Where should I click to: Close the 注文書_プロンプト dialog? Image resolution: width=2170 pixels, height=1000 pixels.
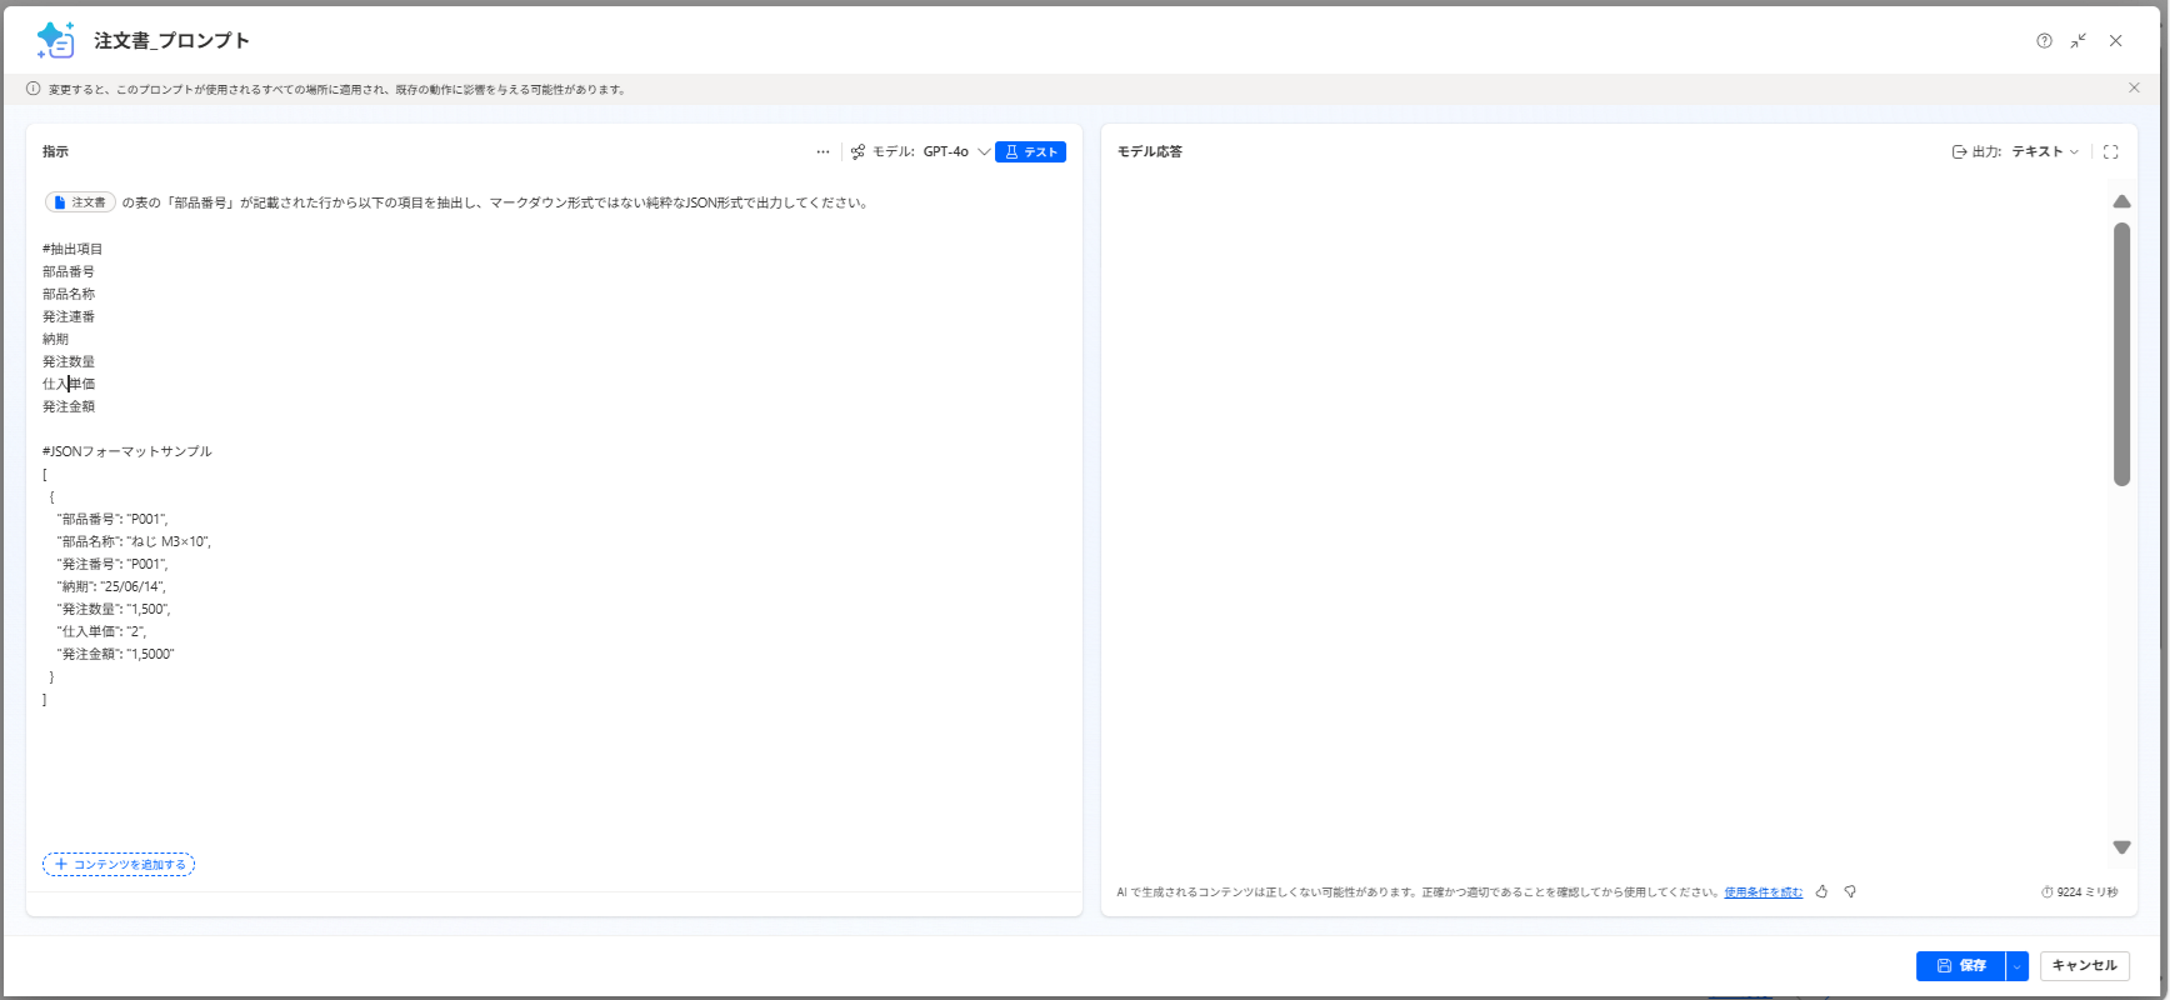tap(2116, 41)
